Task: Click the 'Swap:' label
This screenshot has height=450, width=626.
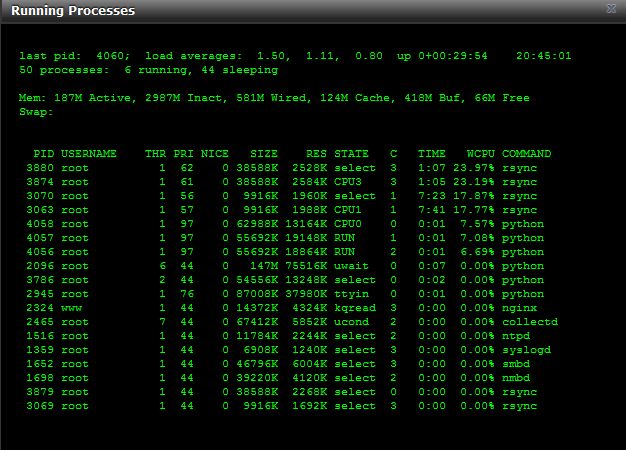Action: coord(36,112)
